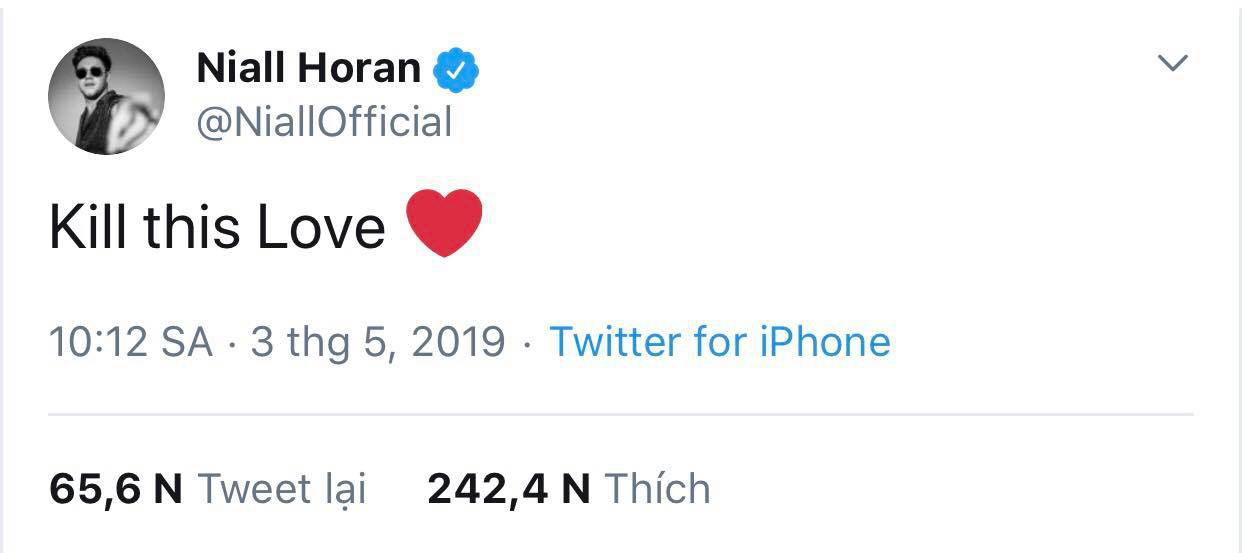
Task: Click the word "Kill" in the tweet
Action: pos(88,227)
